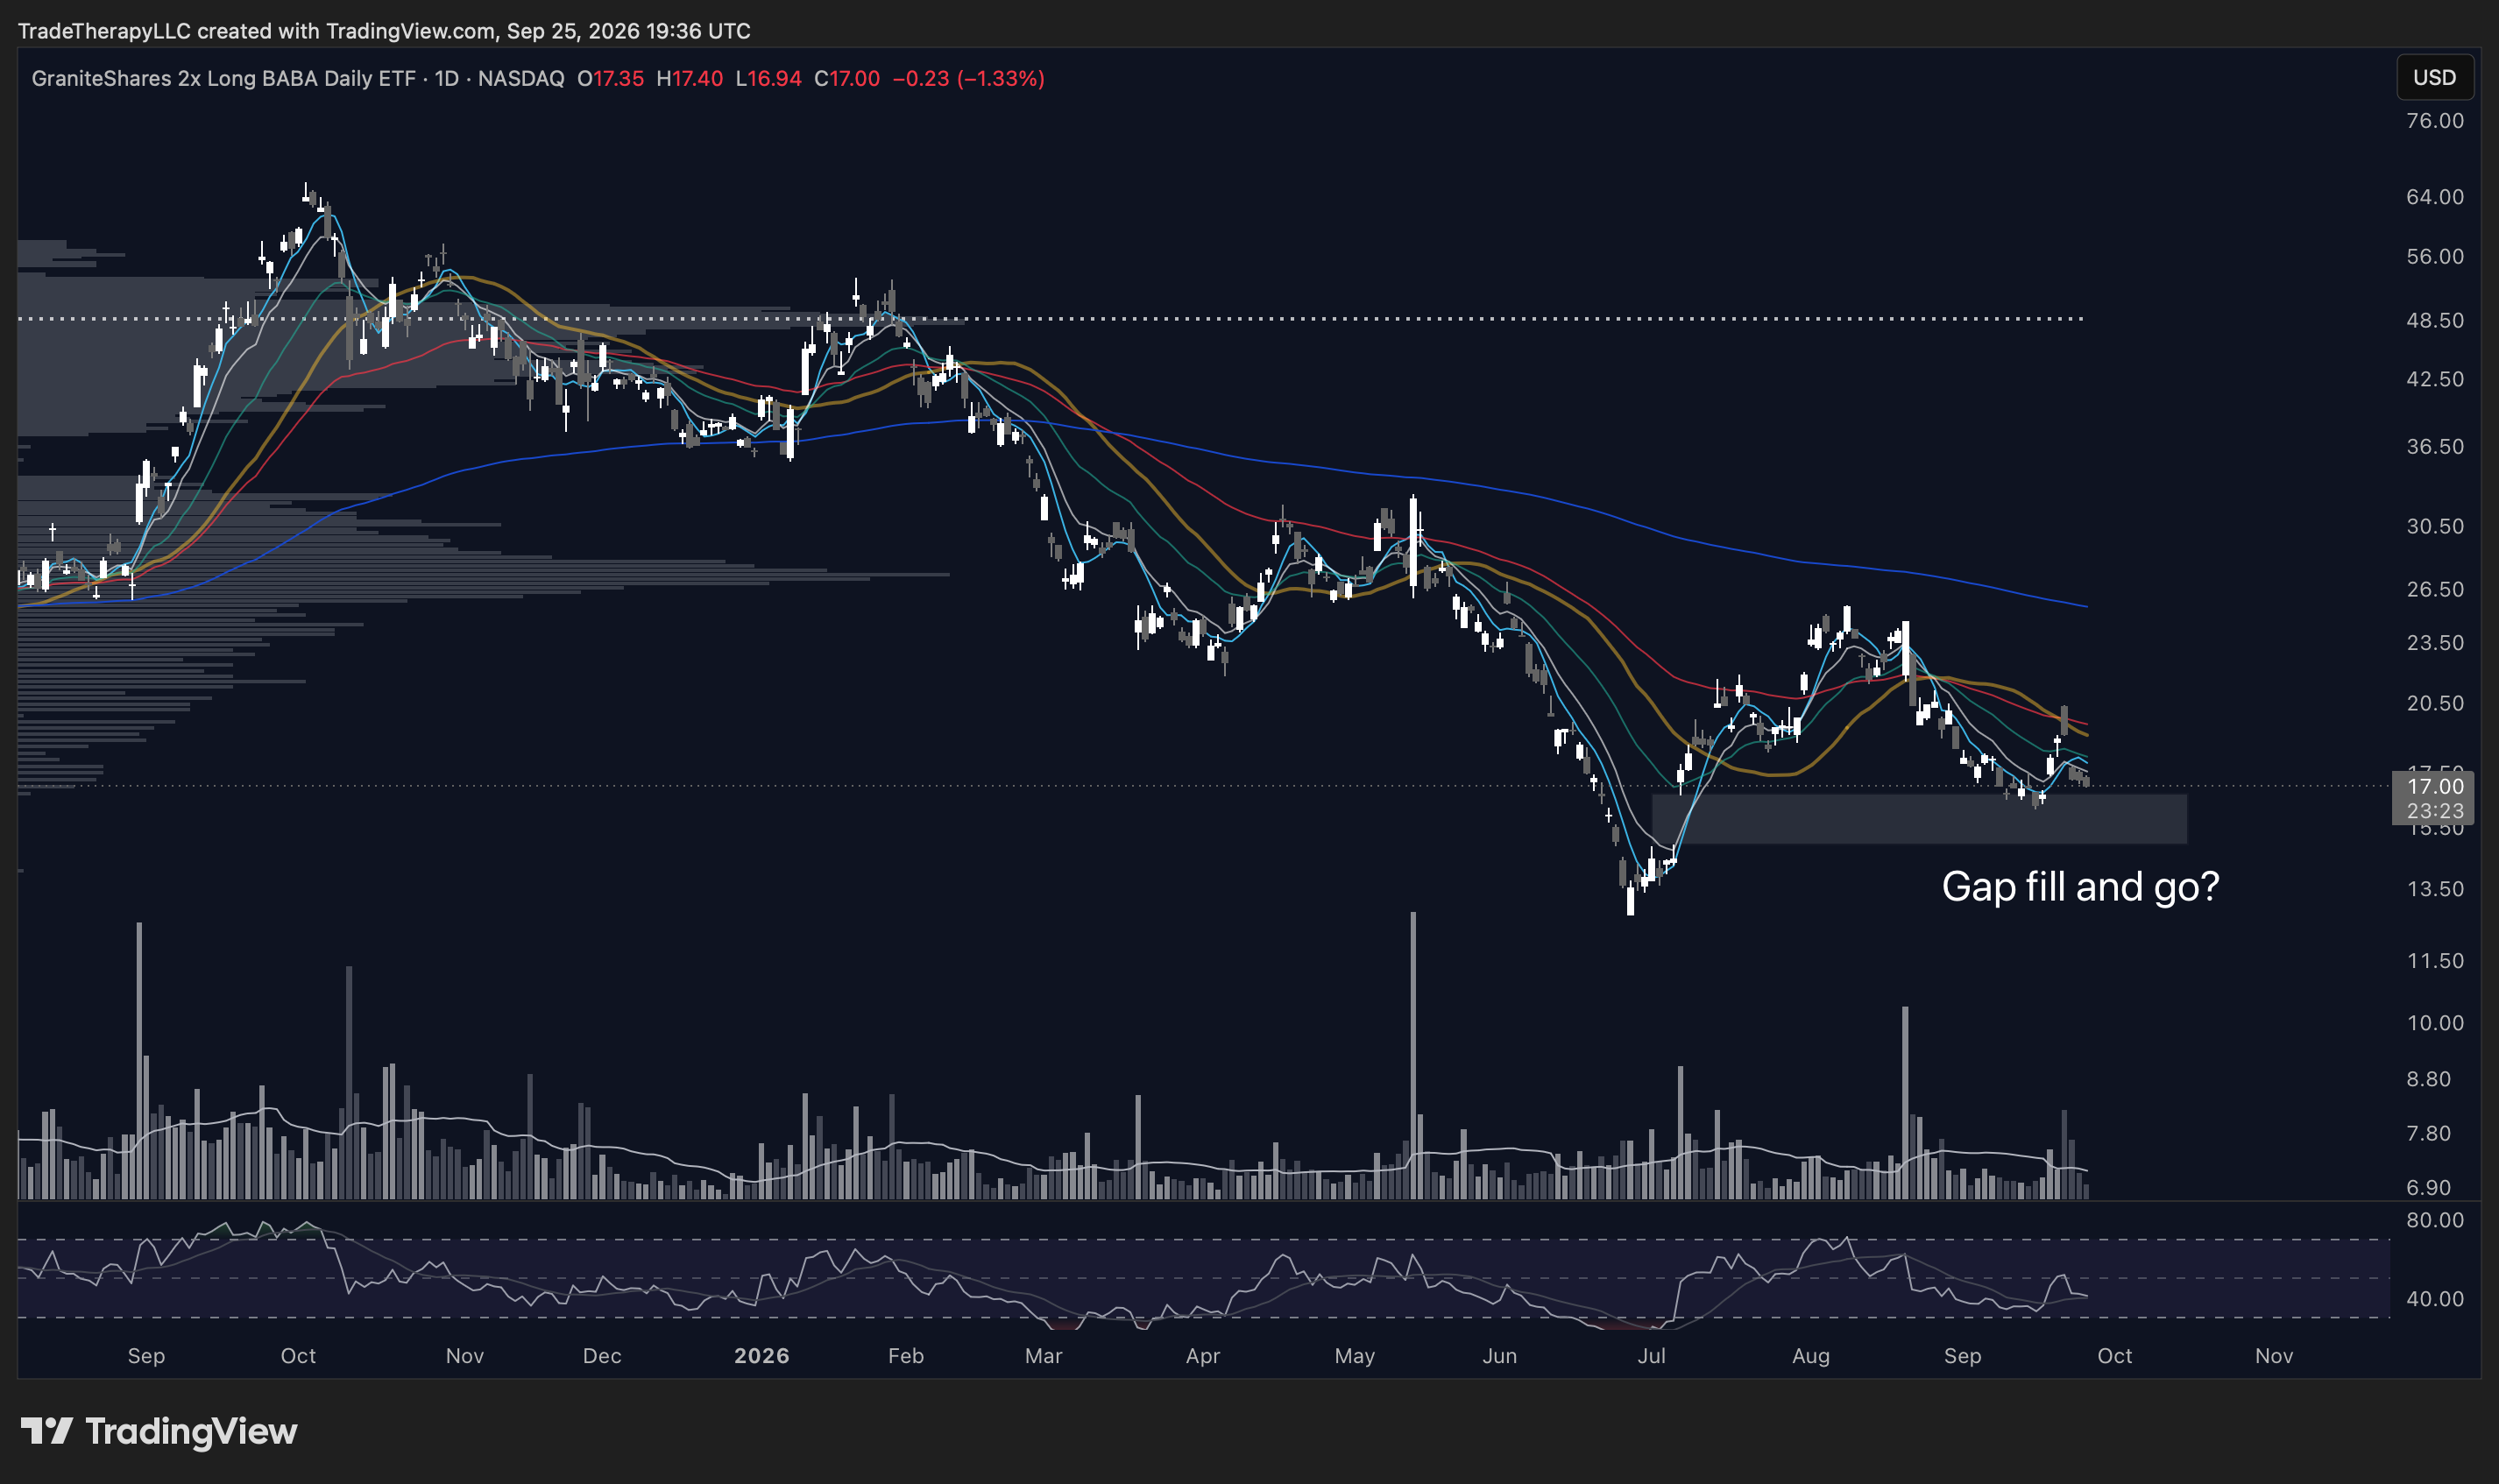2499x1484 pixels.
Task: Click the 23.50 price axis label
Action: pos(2435,643)
